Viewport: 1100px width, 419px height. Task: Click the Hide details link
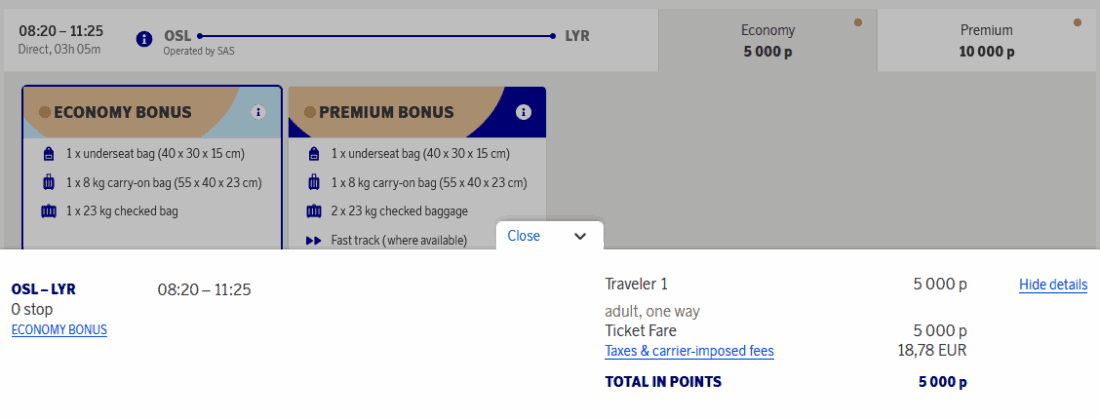[x=1052, y=285]
